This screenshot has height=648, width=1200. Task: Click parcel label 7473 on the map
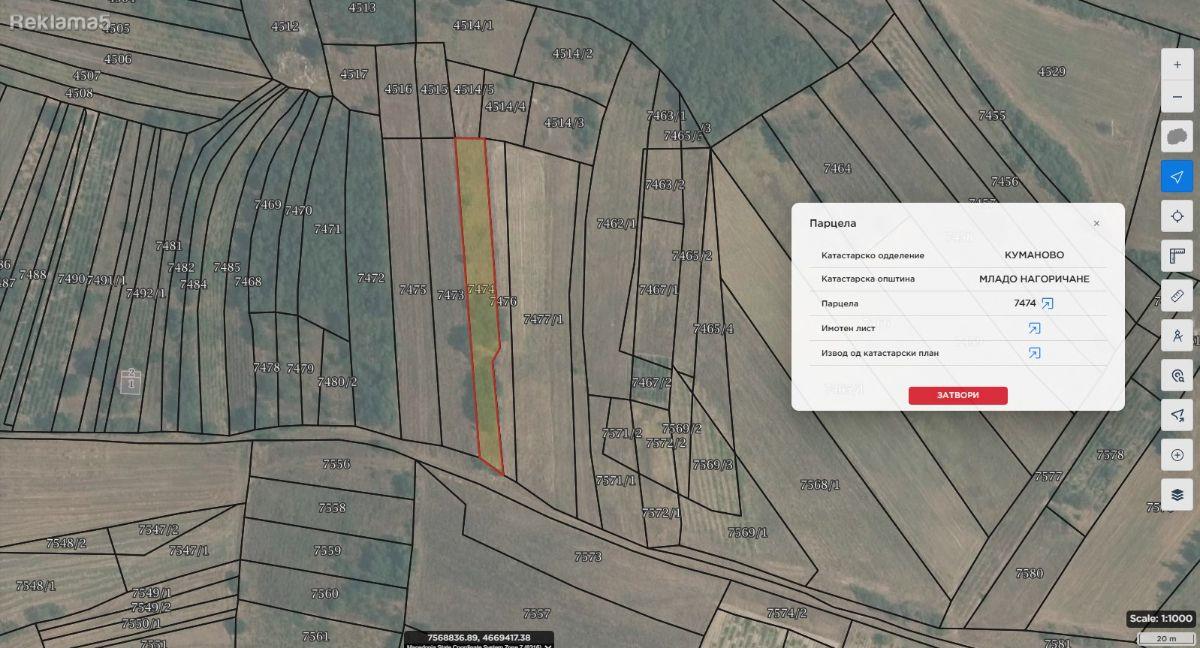450,295
